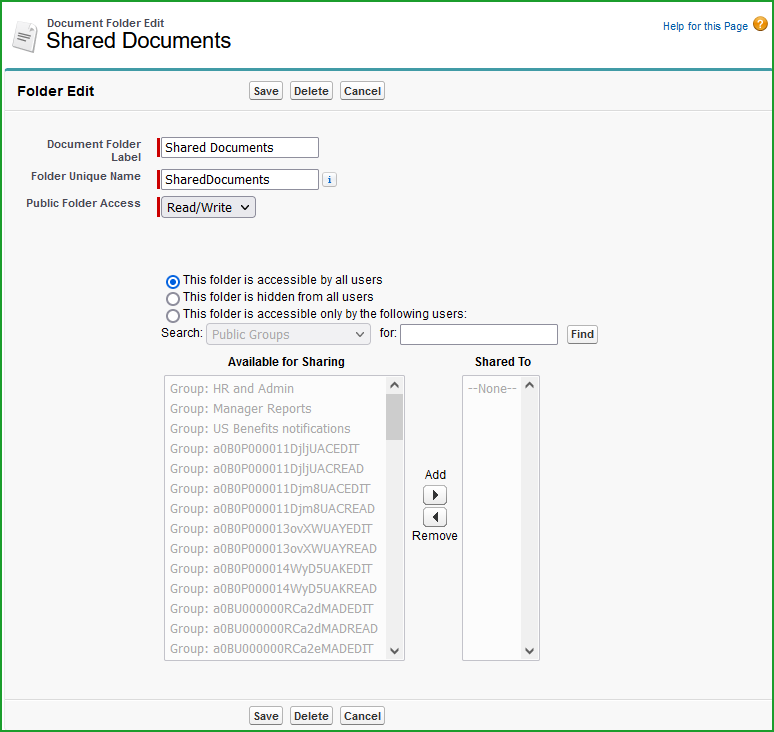Select 'Group: Manager Reports' list entry
The width and height of the screenshot is (774, 732).
click(240, 409)
